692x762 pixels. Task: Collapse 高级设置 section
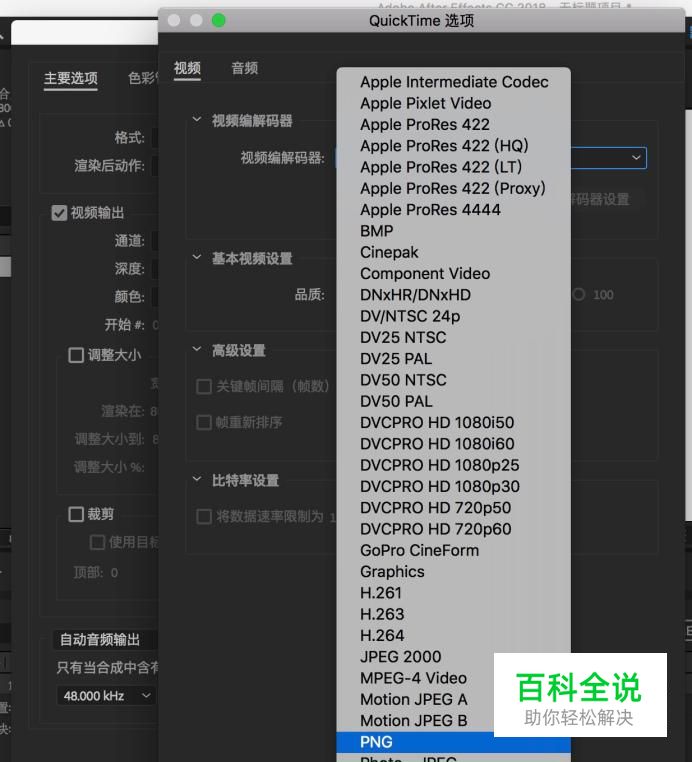pos(197,349)
